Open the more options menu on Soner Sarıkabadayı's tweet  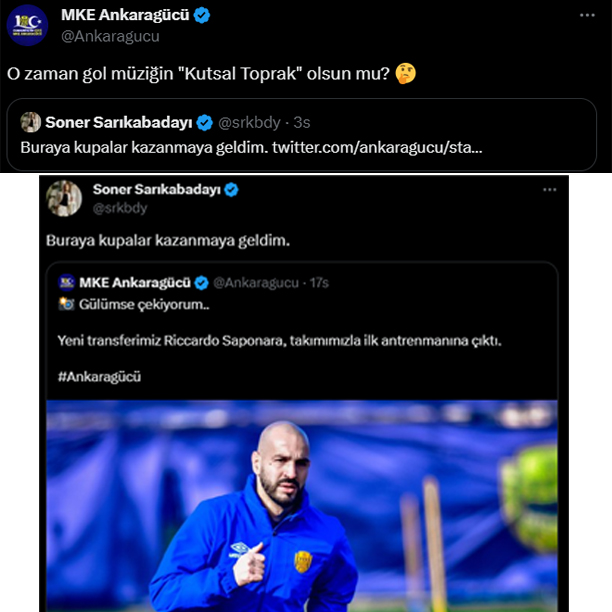tap(549, 189)
